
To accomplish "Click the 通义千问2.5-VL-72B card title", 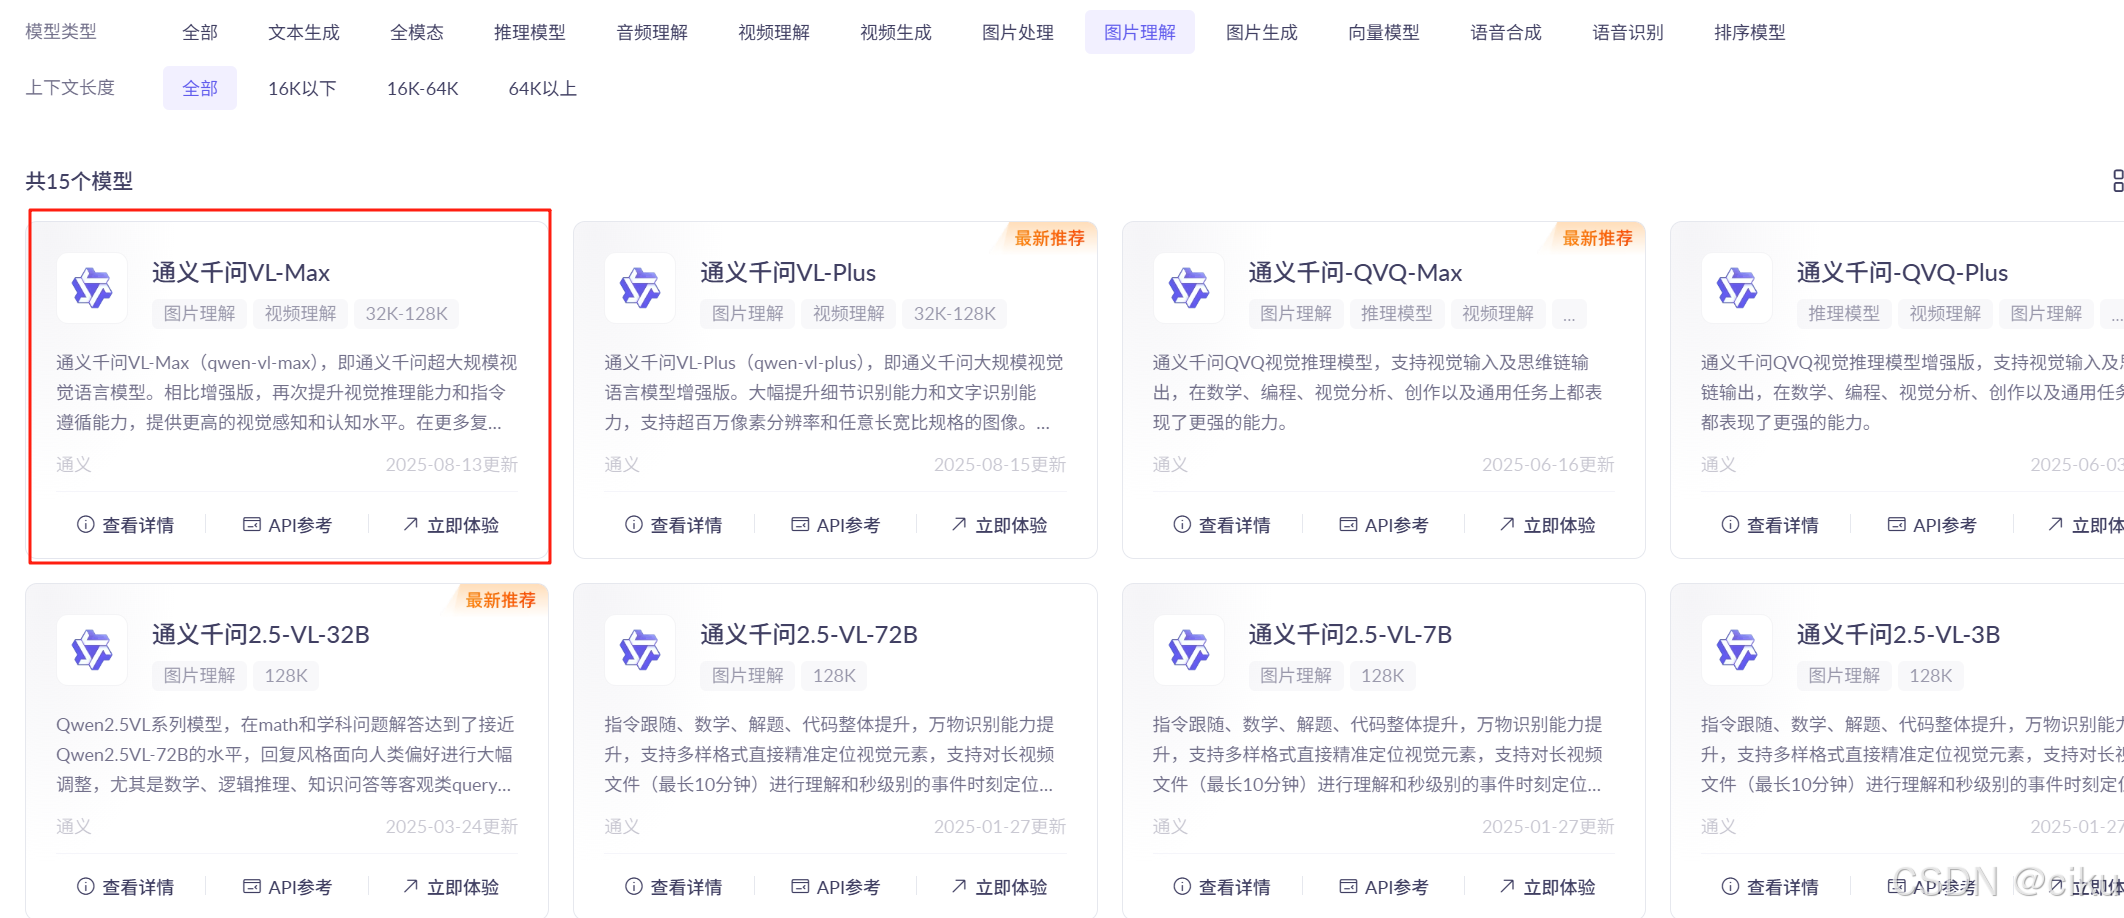I will pos(809,635).
